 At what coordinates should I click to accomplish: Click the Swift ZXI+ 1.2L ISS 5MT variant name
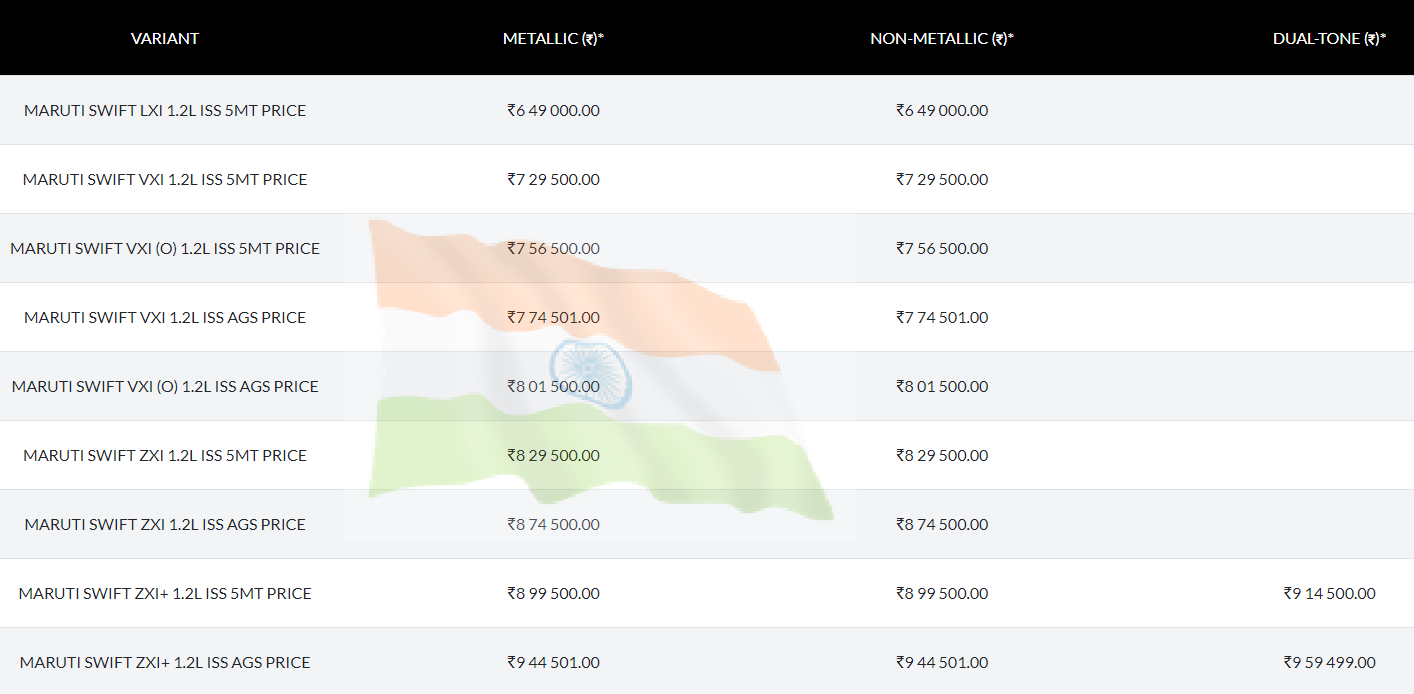click(x=165, y=593)
